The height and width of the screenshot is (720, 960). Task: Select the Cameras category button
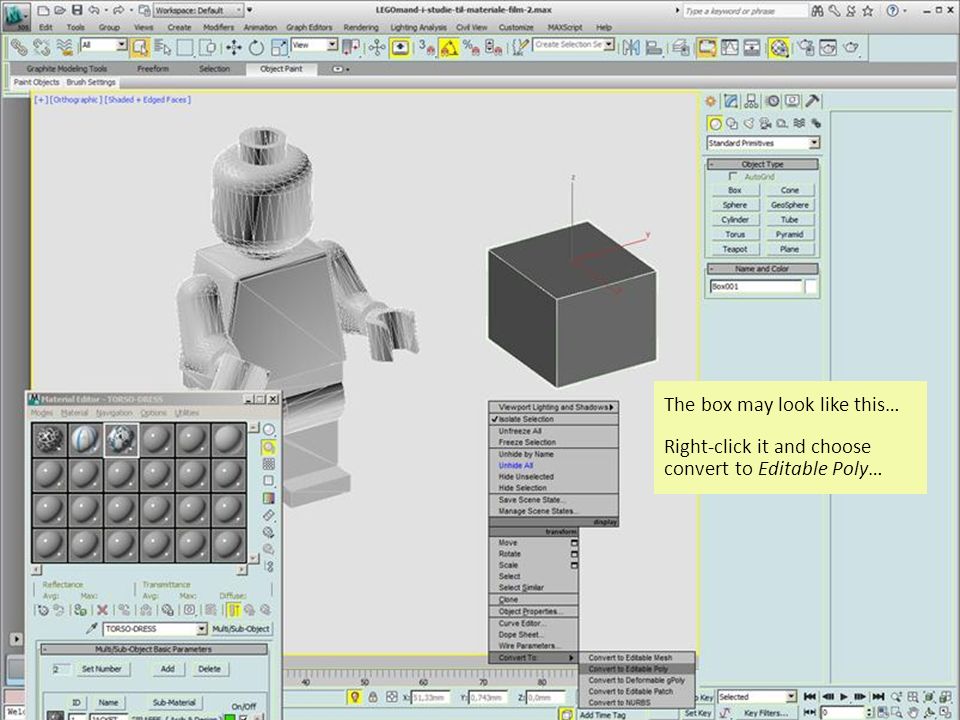coord(765,124)
